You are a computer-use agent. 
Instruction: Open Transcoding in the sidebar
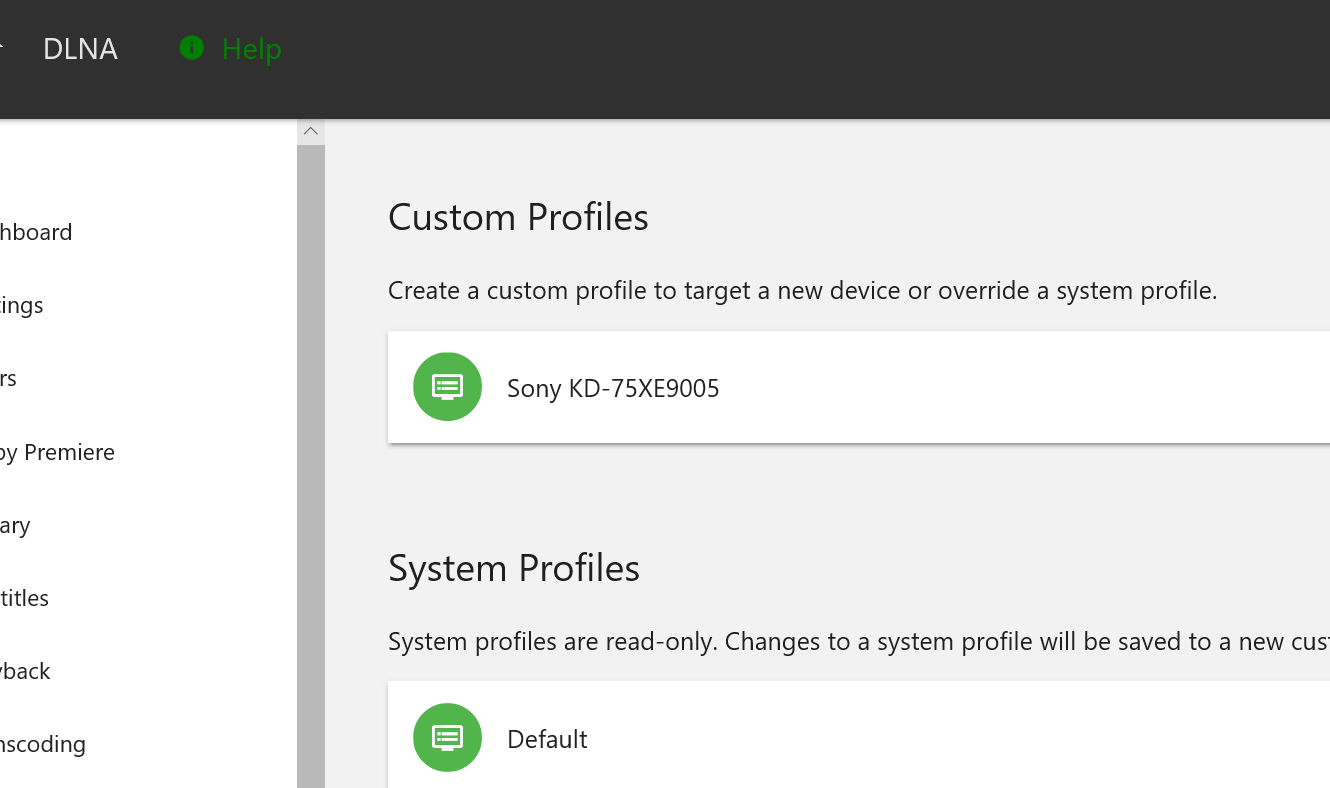coord(43,744)
